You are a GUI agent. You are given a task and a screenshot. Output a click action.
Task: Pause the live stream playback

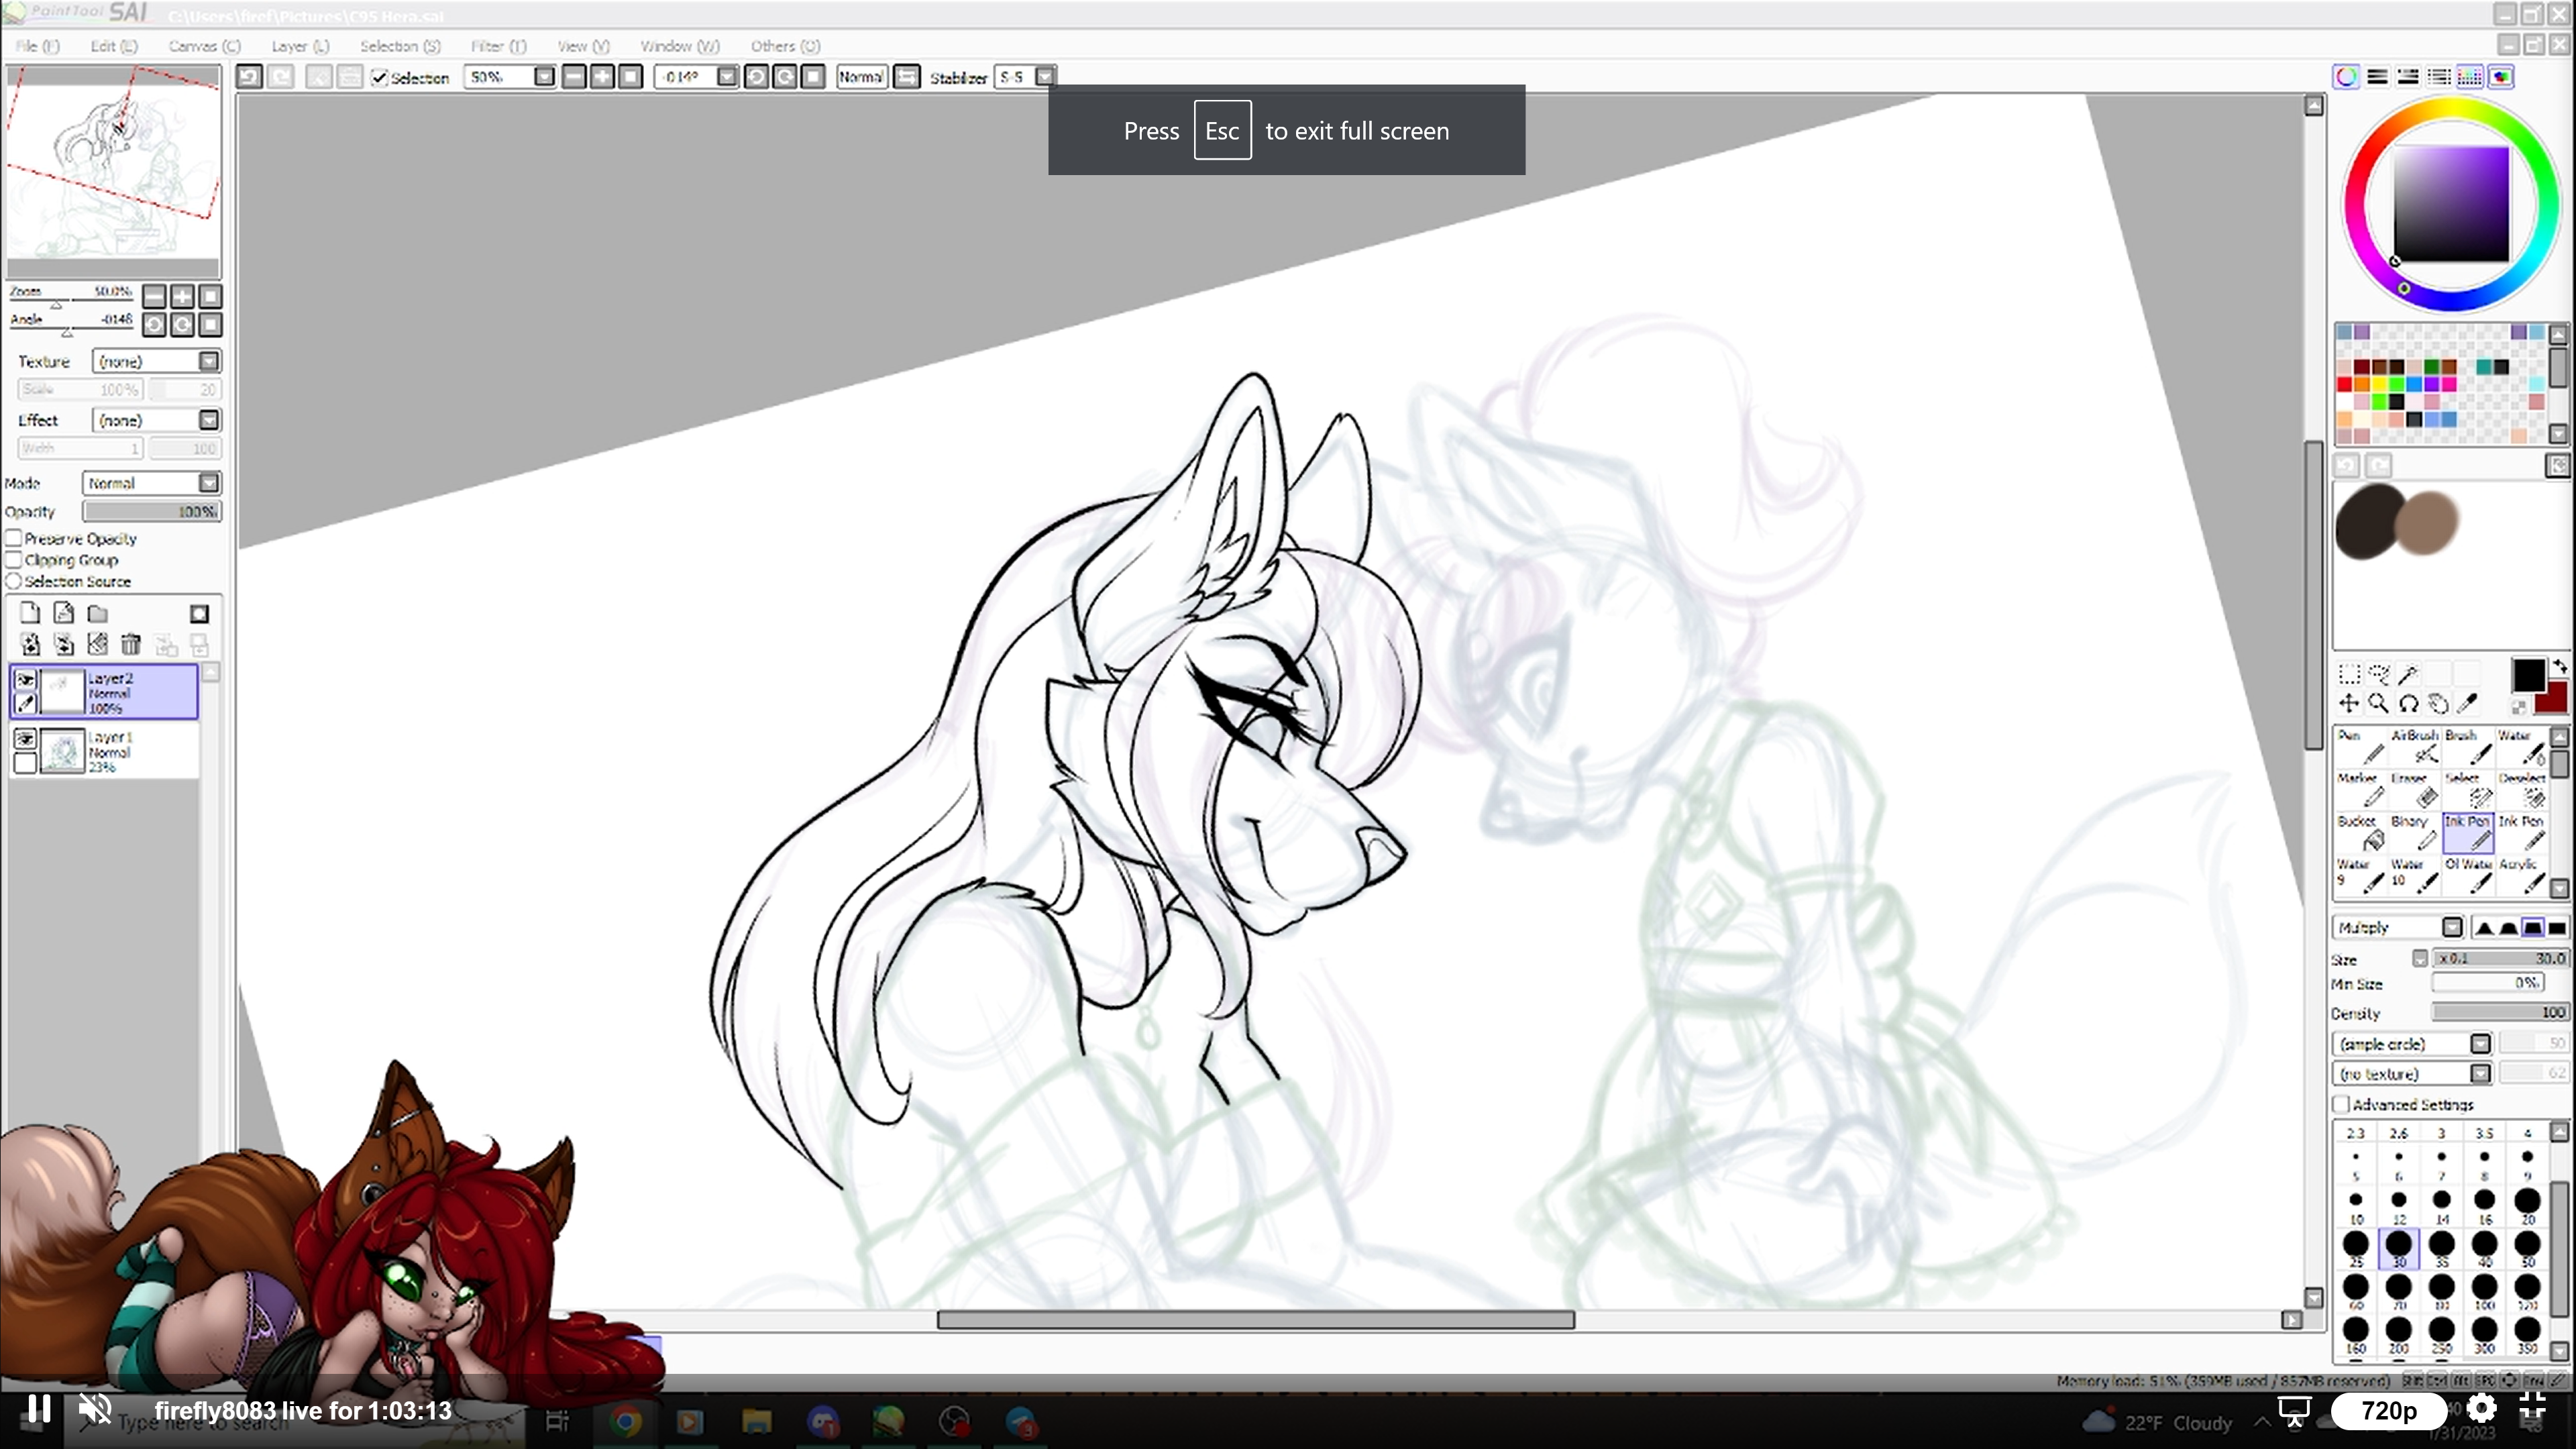(39, 1410)
